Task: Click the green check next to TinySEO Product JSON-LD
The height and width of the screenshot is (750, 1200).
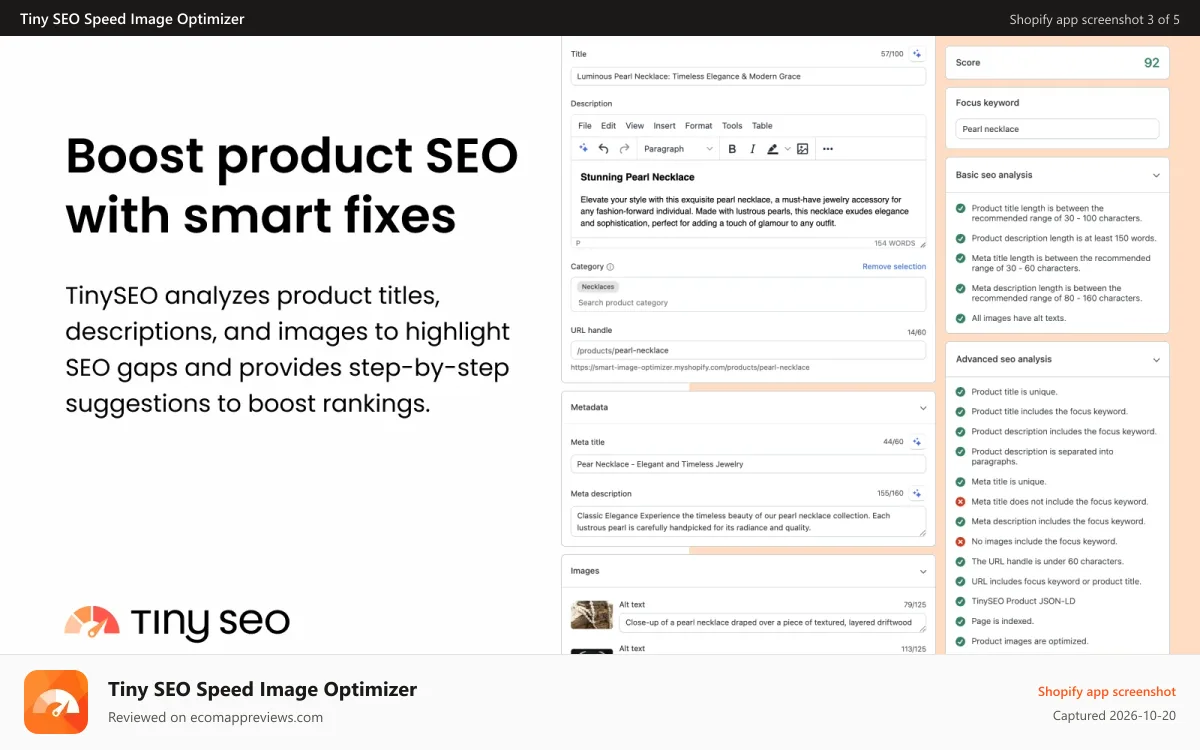Action: pyautogui.click(x=961, y=601)
